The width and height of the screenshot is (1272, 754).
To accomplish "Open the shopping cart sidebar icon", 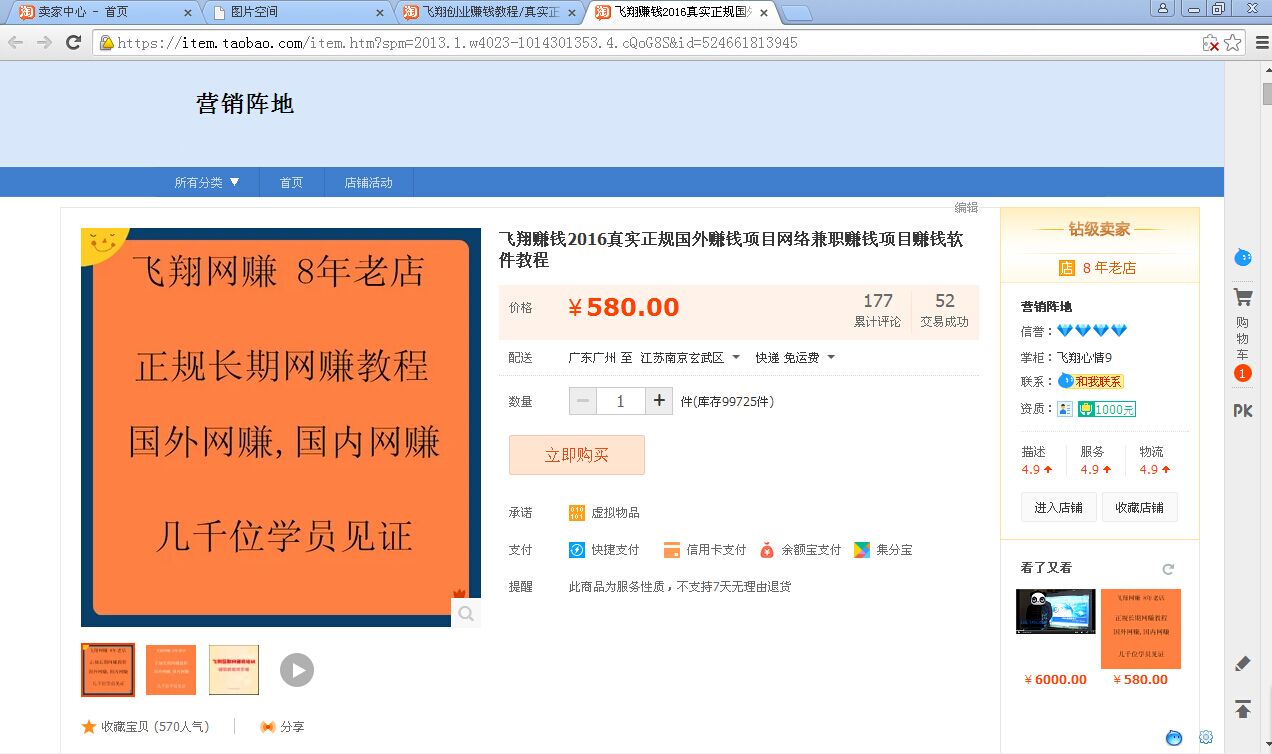I will tap(1243, 297).
